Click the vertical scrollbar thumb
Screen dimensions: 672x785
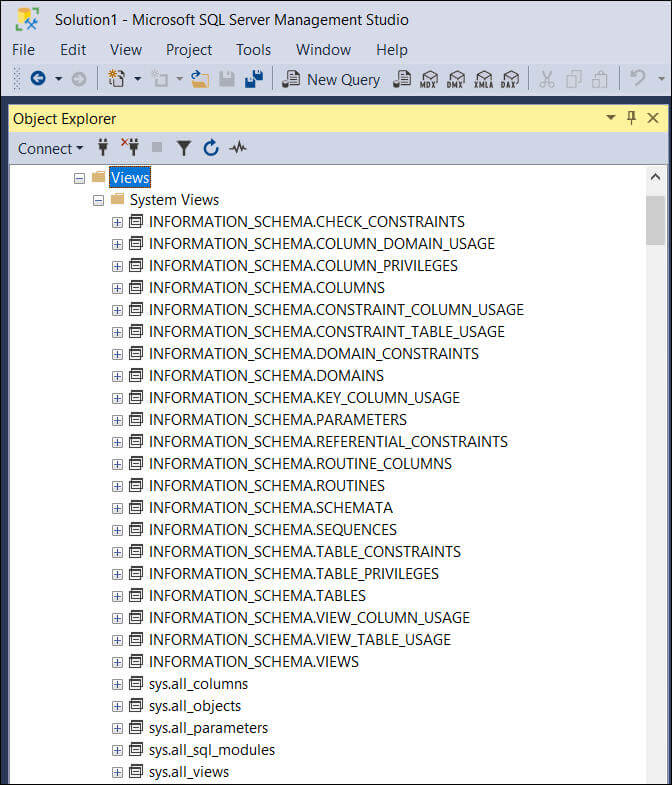[x=655, y=220]
